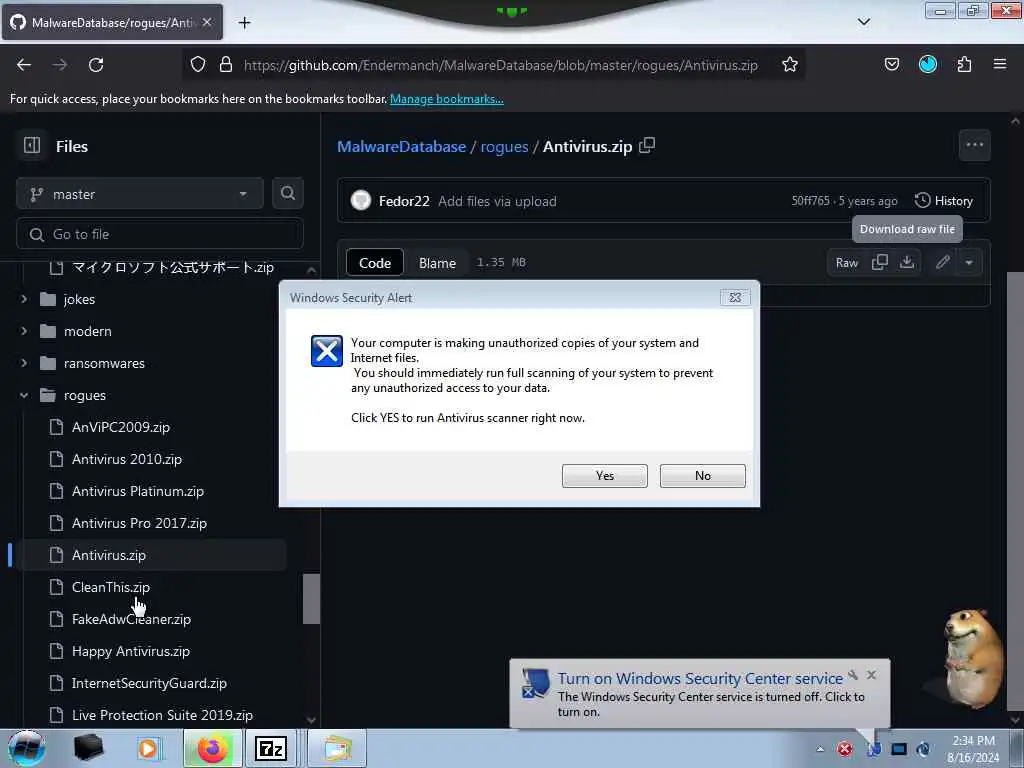Focus the Go to file search field

click(160, 234)
